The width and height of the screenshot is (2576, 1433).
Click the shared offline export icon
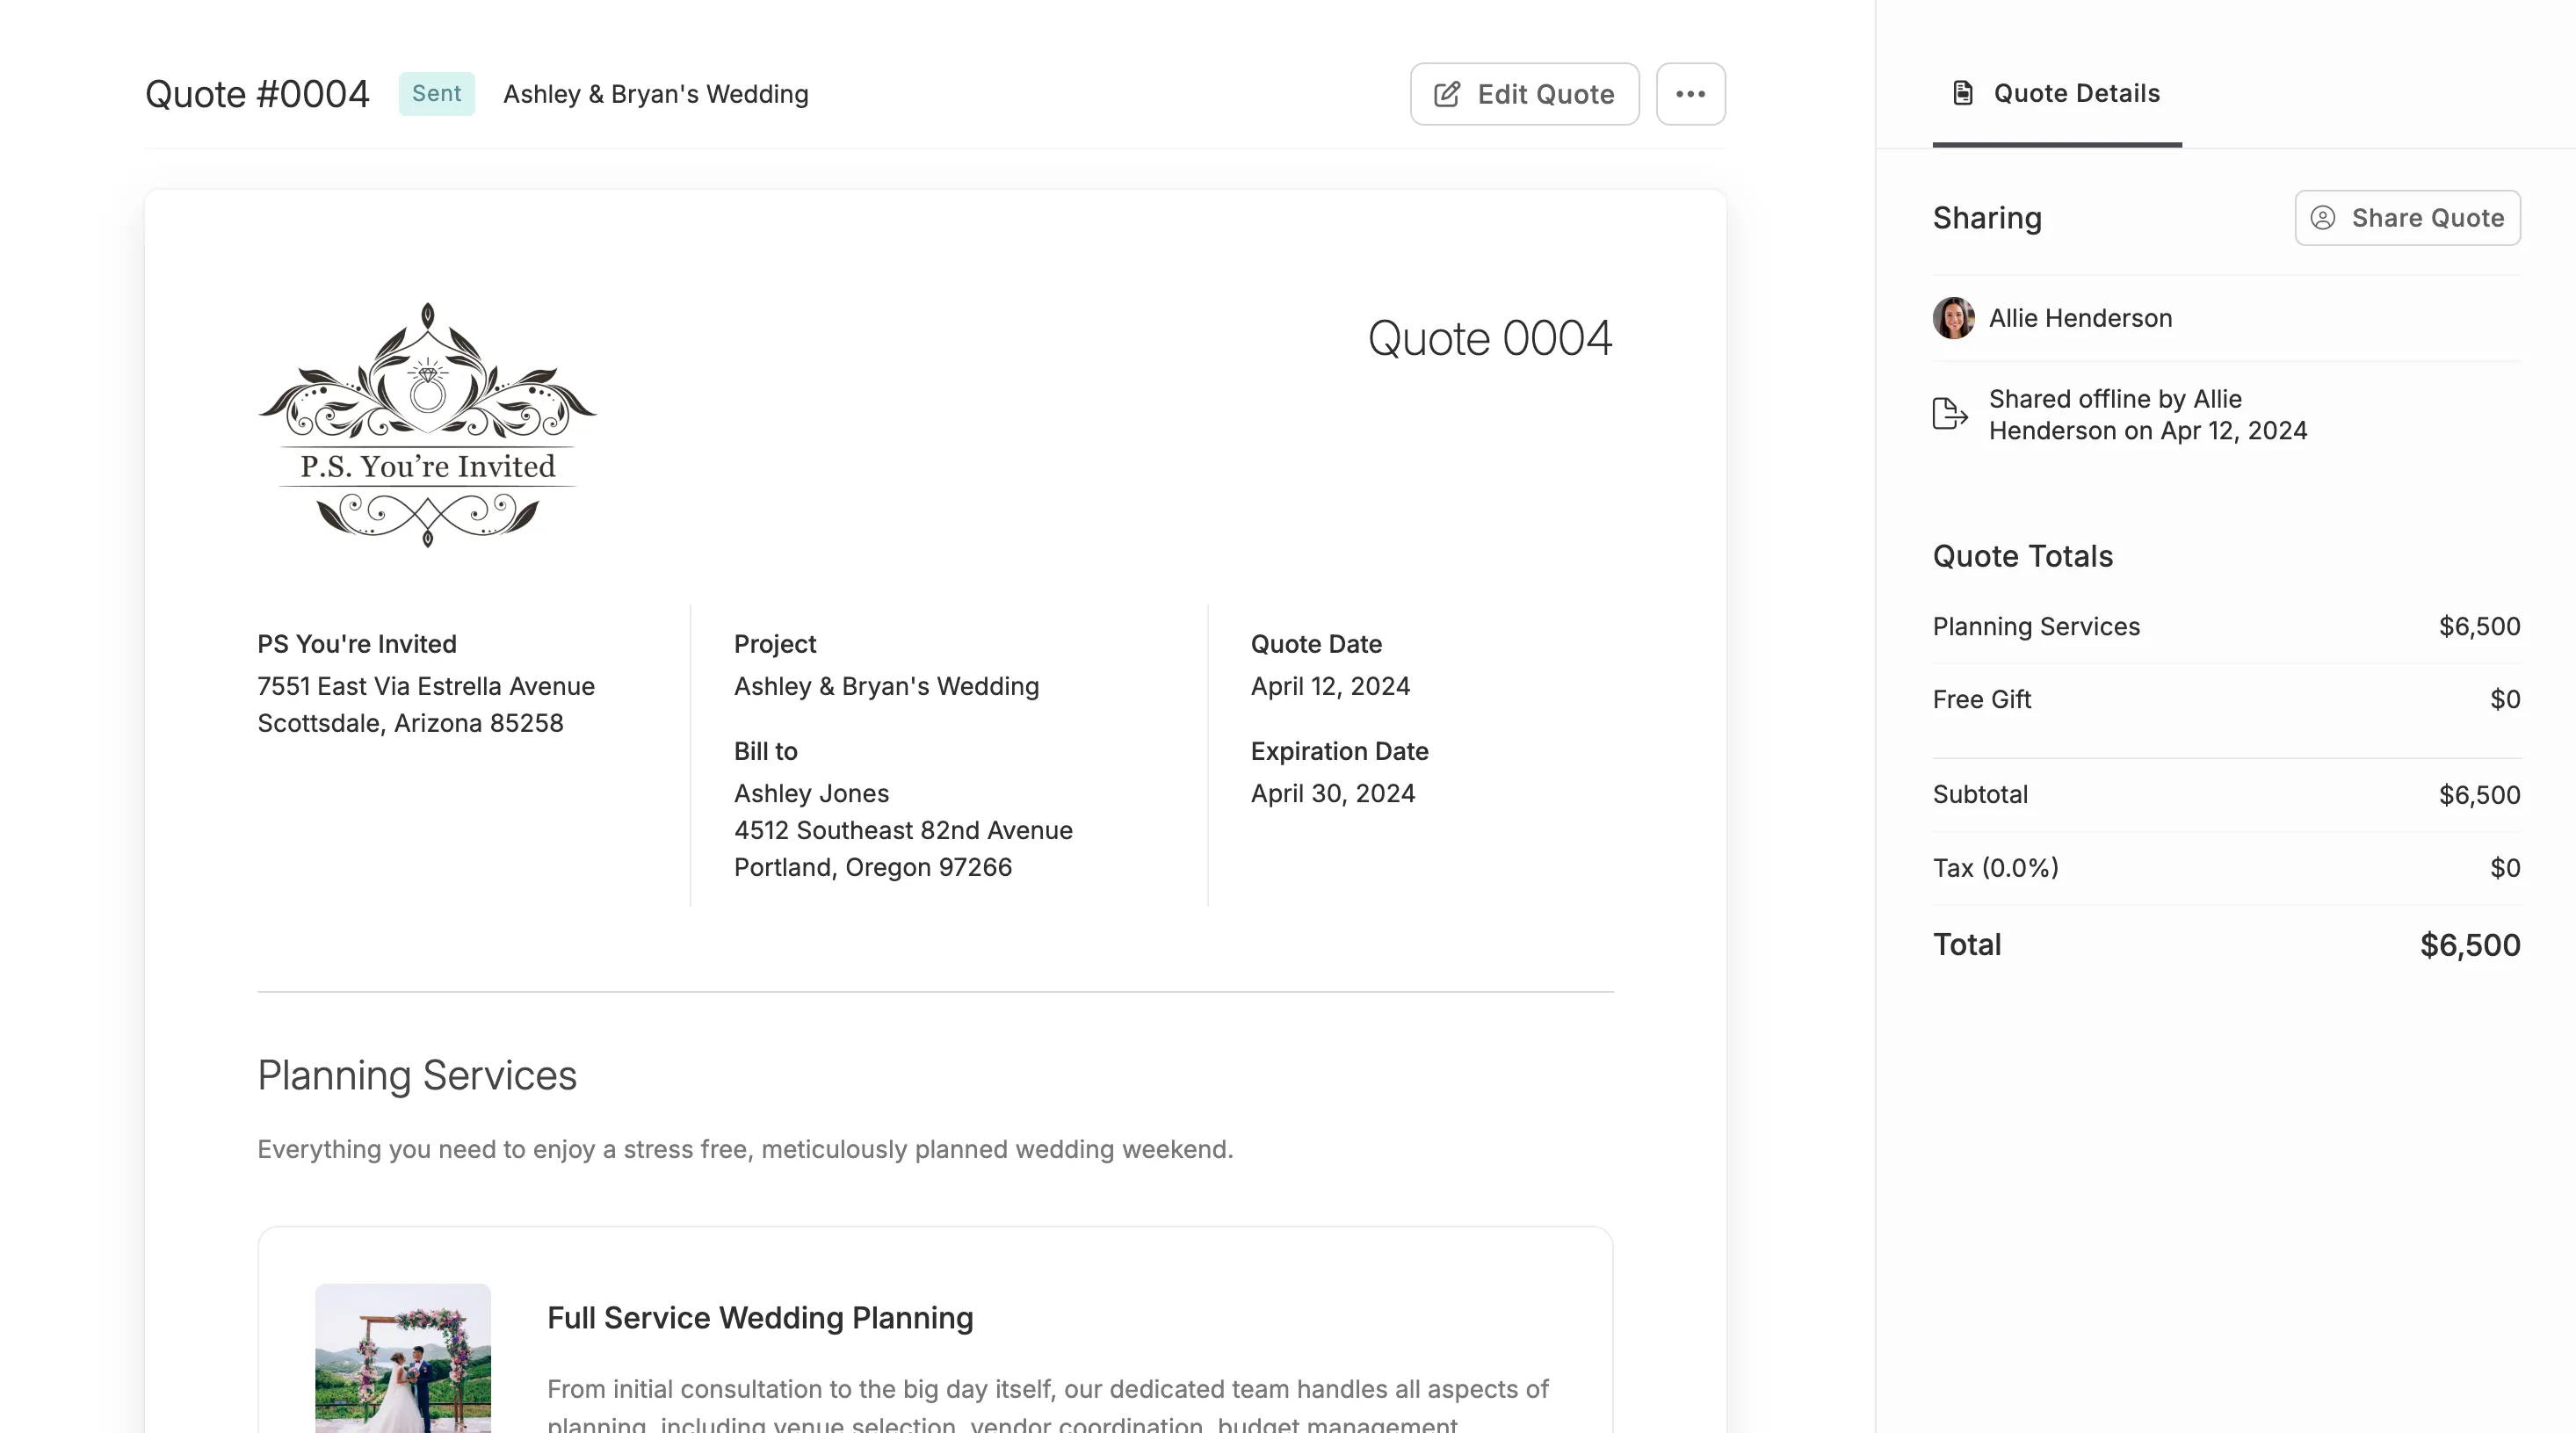1950,413
